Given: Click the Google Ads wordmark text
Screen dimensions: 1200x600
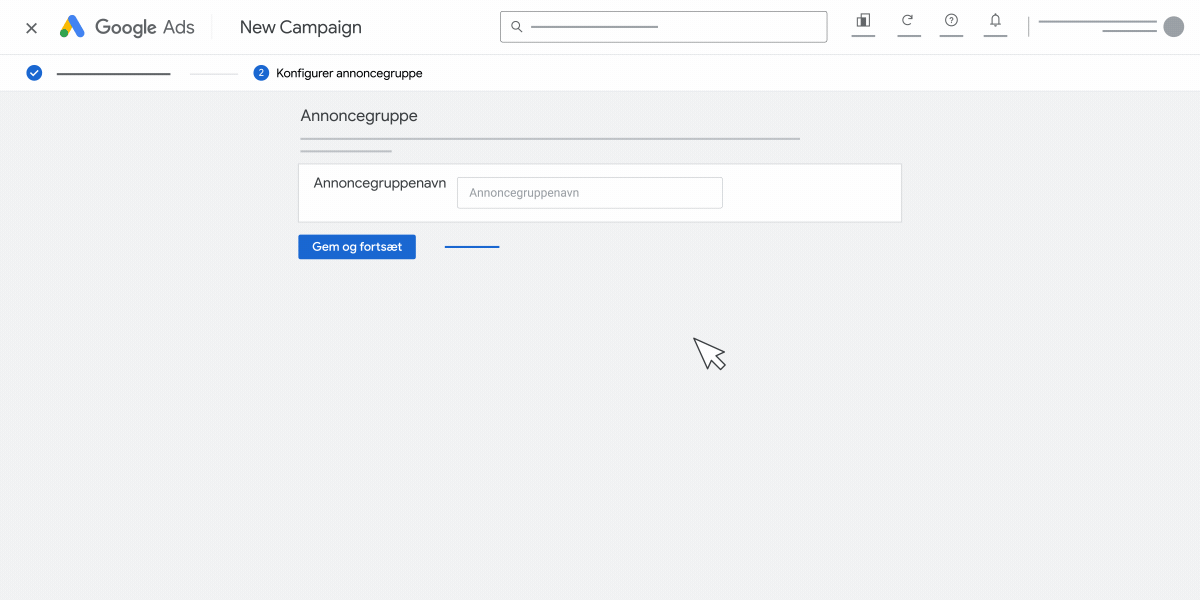Looking at the screenshot, I should [145, 28].
